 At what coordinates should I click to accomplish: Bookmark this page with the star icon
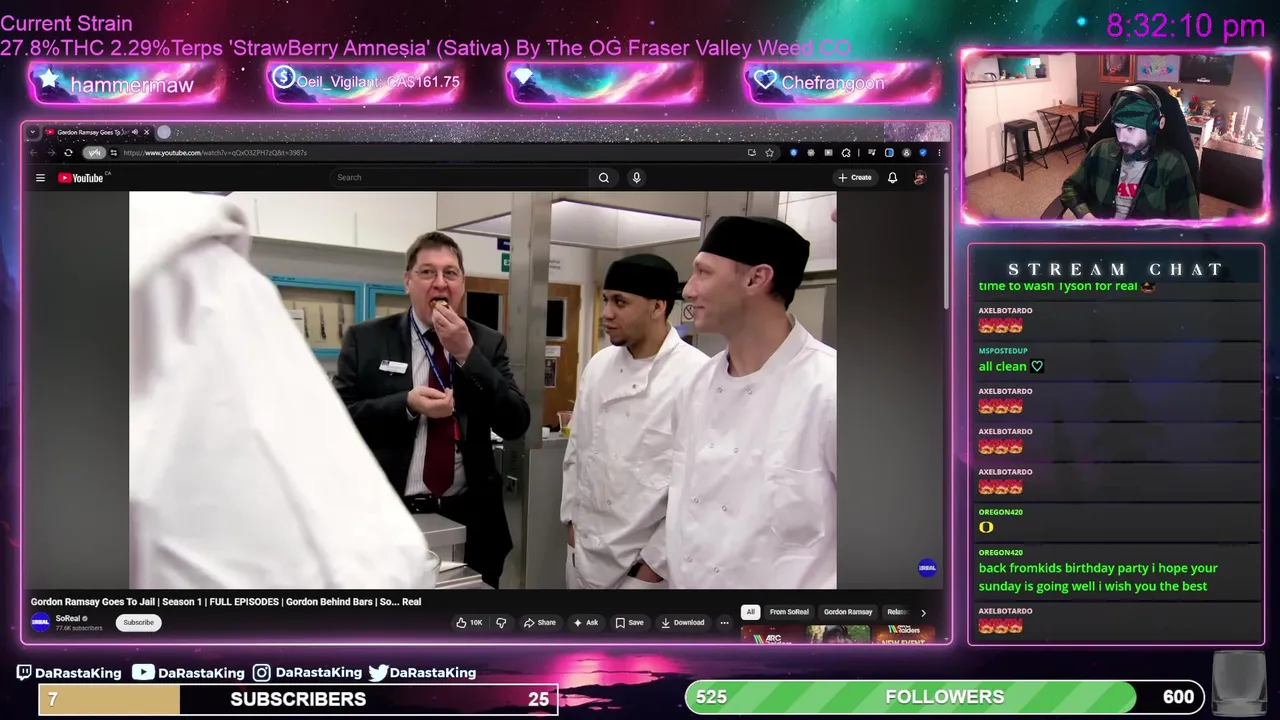pyautogui.click(x=769, y=153)
